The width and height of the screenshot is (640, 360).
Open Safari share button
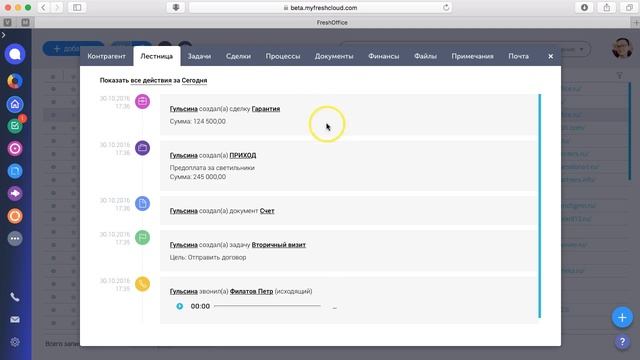[x=607, y=7]
